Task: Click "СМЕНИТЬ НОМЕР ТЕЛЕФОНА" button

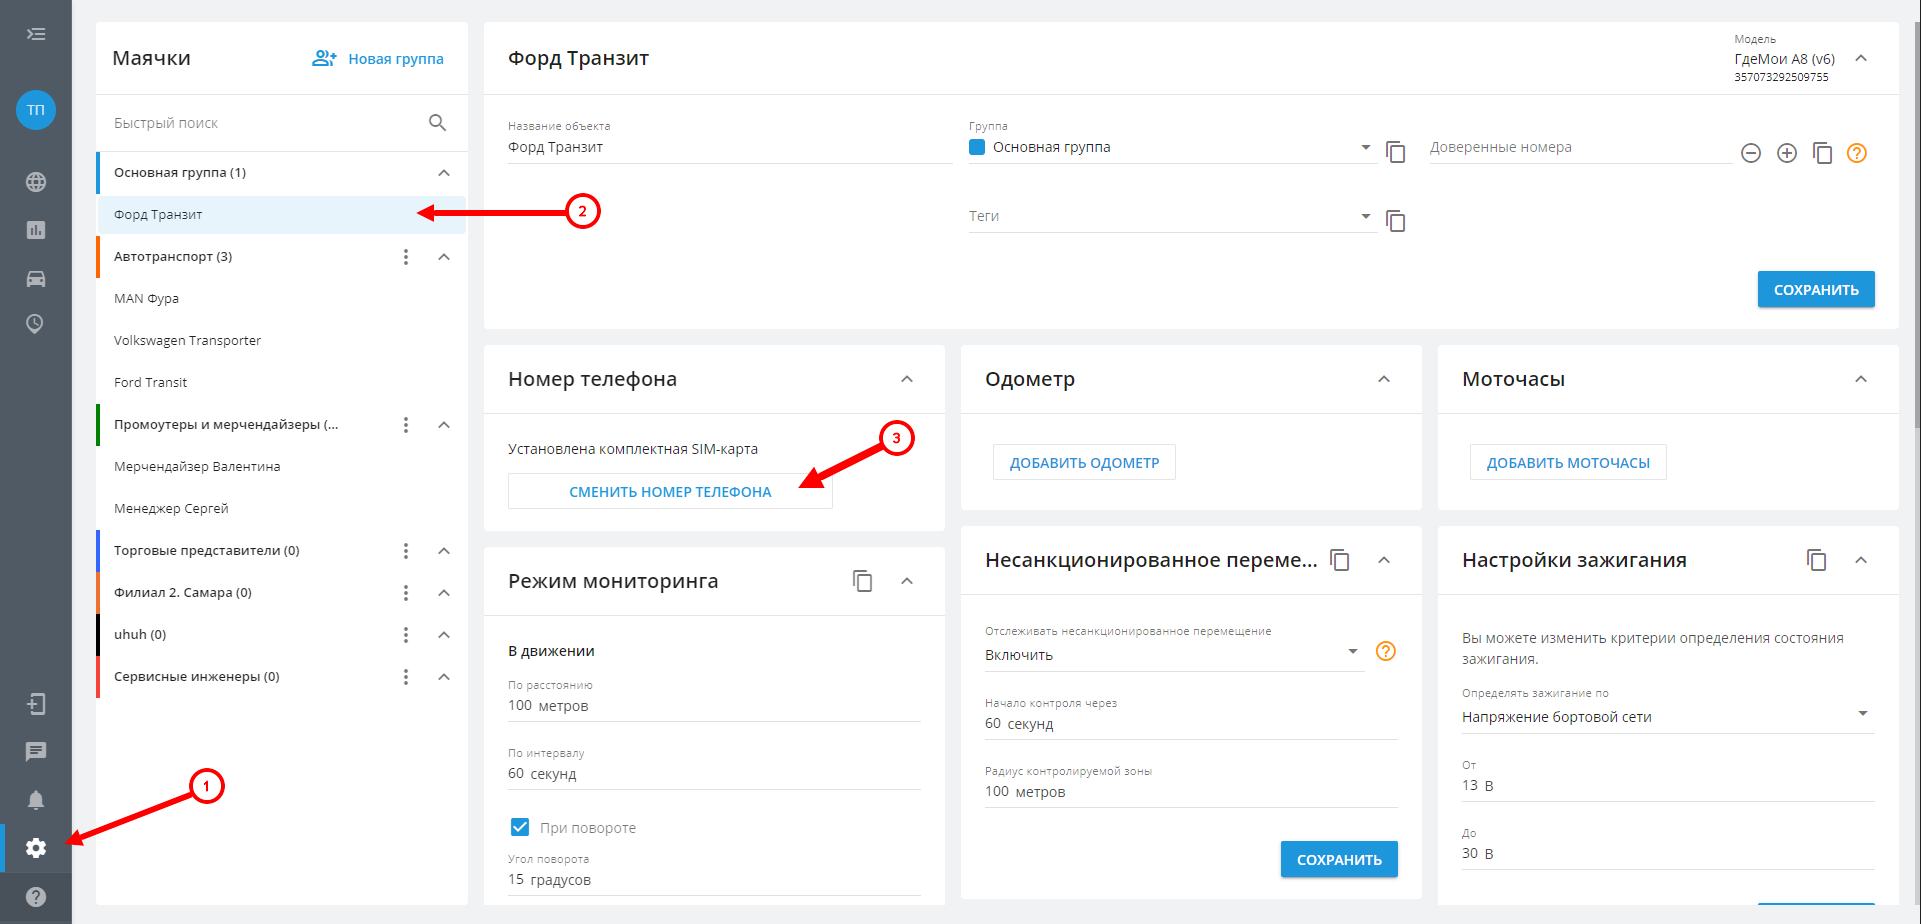Action: pos(670,492)
